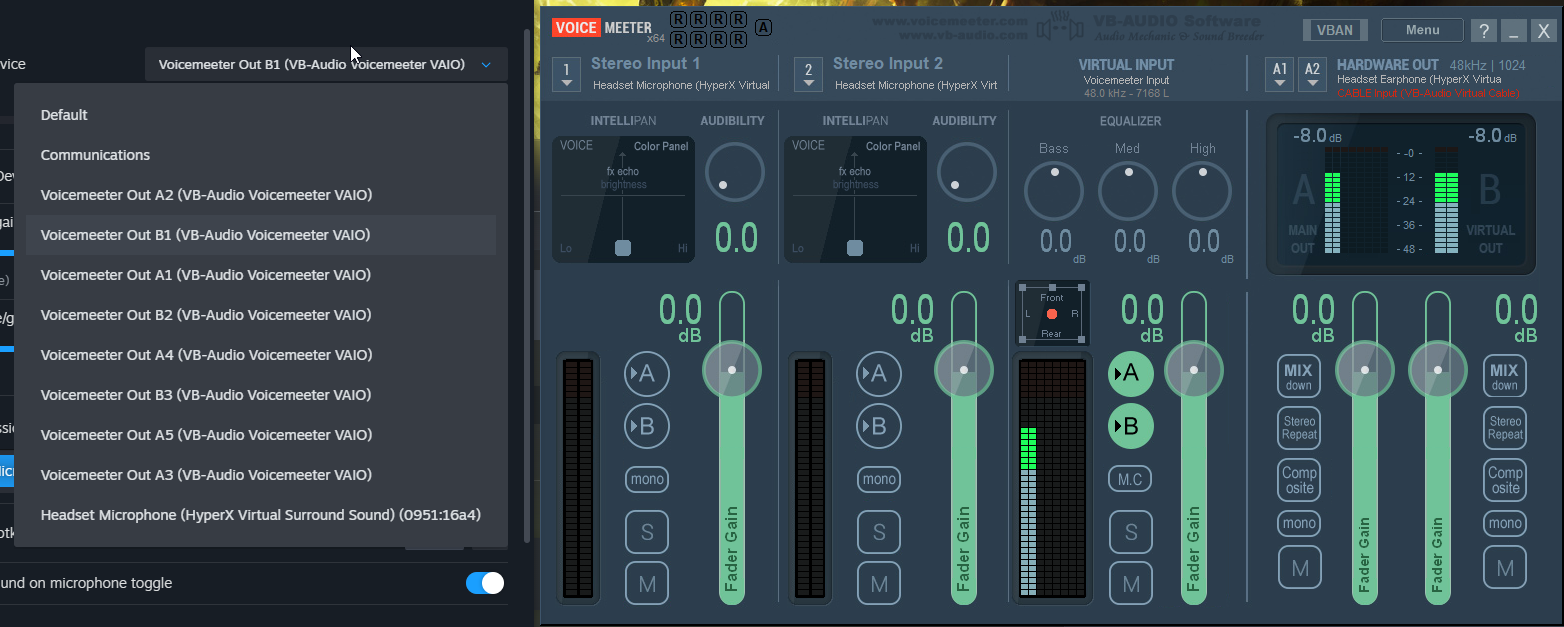
Task: Open Stereo Input 2 device selector
Action: [x=809, y=74]
